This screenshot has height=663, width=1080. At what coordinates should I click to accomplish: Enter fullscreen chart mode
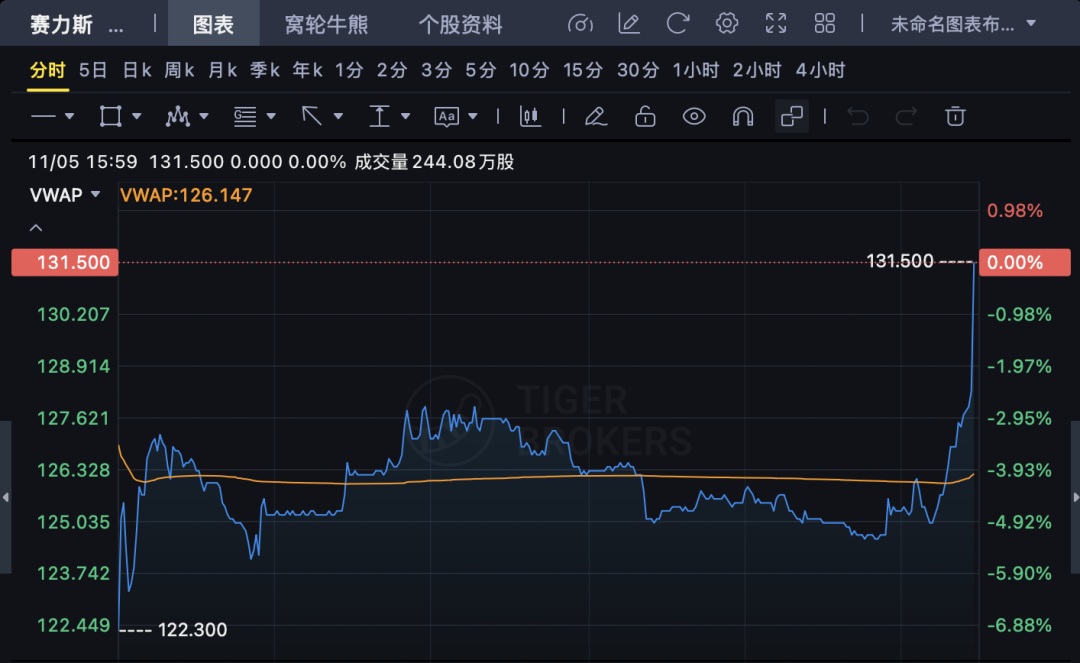click(x=776, y=23)
